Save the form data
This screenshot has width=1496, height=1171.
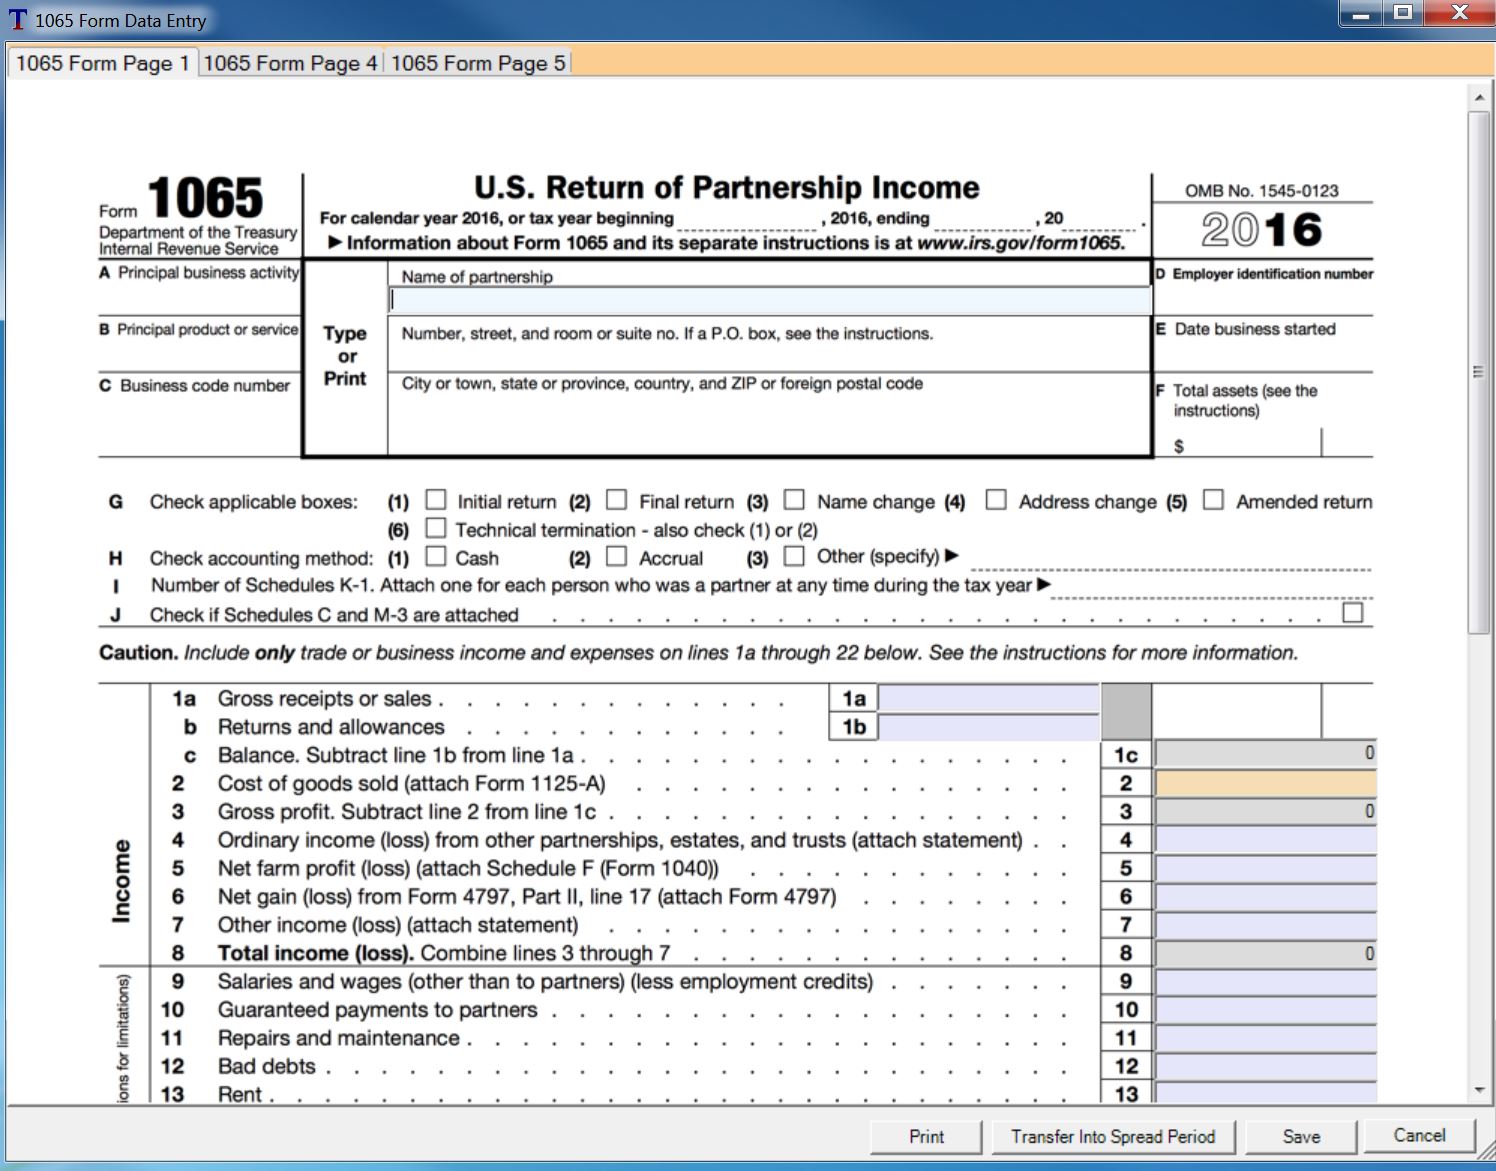point(1301,1136)
